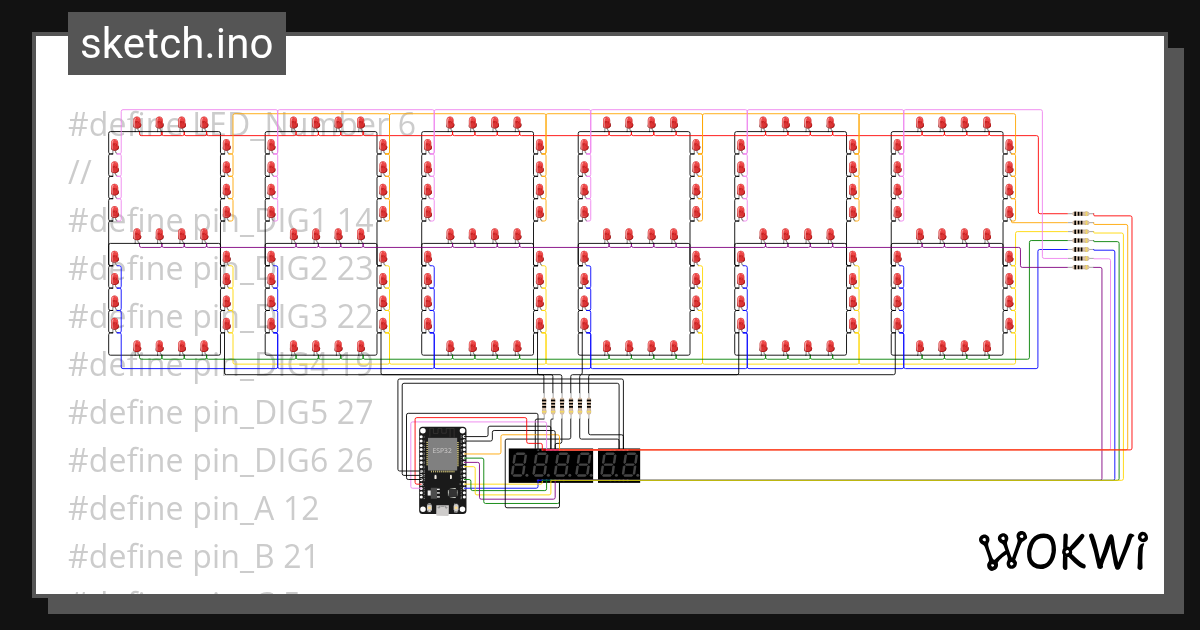Click the code line defining pin_A 12

193,508
